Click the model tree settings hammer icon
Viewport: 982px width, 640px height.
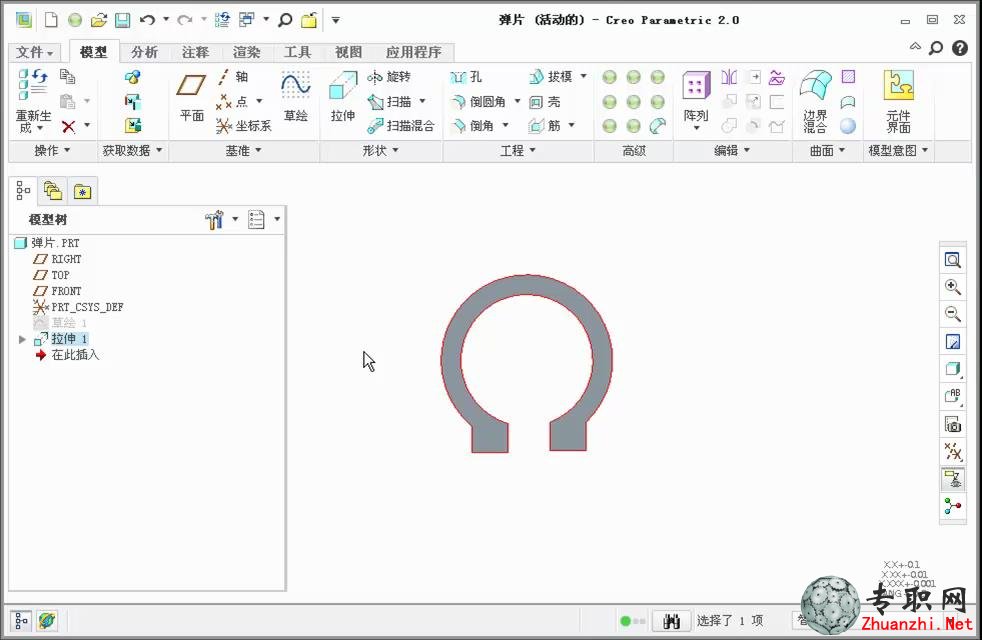214,220
